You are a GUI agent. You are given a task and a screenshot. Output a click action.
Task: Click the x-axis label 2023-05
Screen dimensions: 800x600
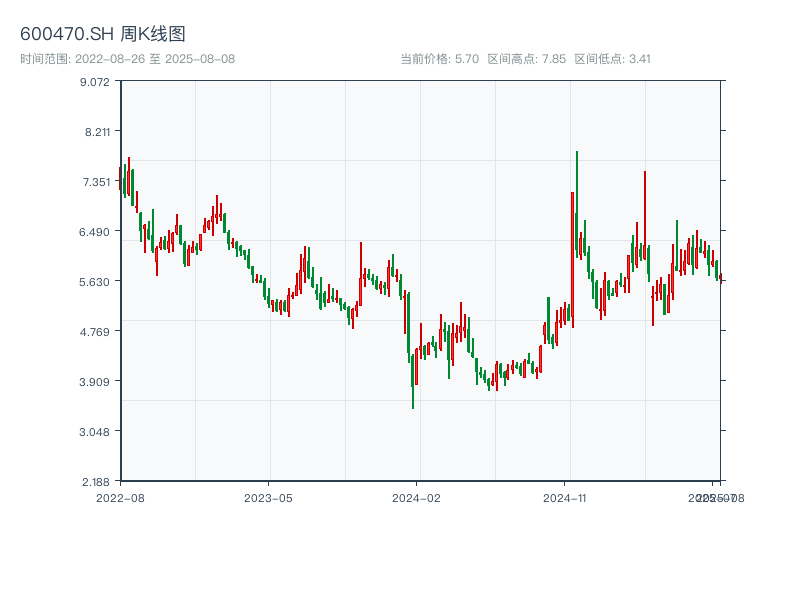pos(268,498)
